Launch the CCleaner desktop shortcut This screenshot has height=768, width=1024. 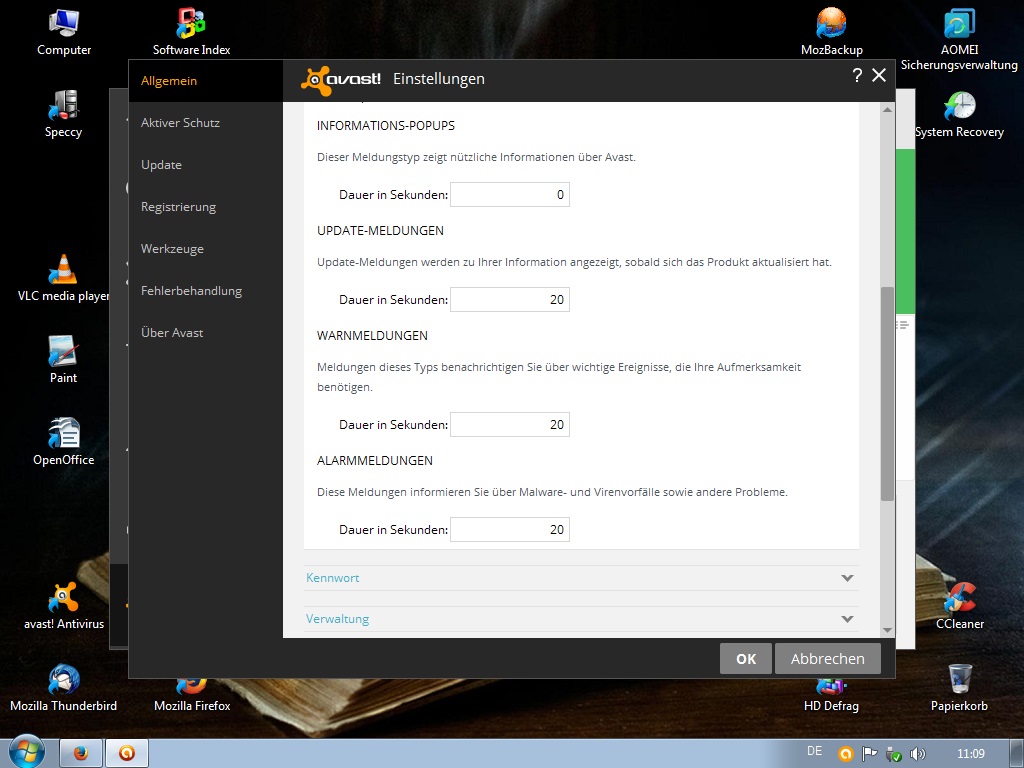pos(959,605)
